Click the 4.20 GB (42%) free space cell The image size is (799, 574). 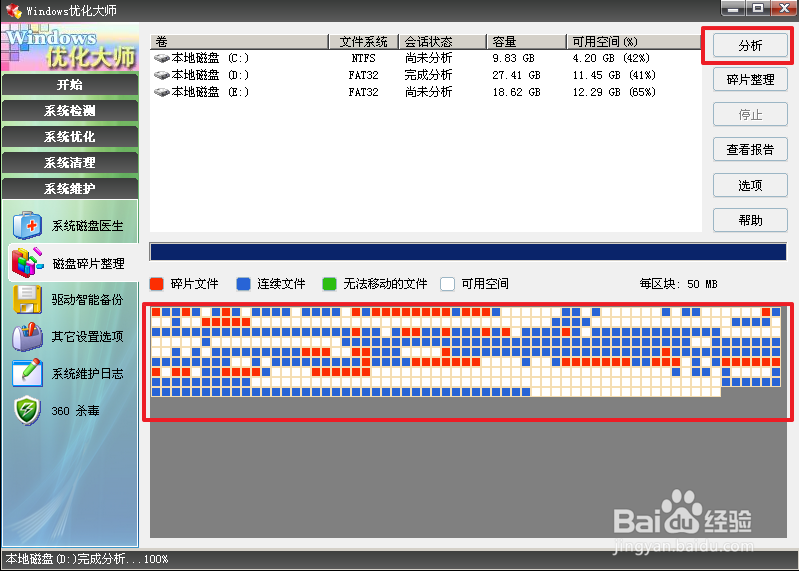611,59
